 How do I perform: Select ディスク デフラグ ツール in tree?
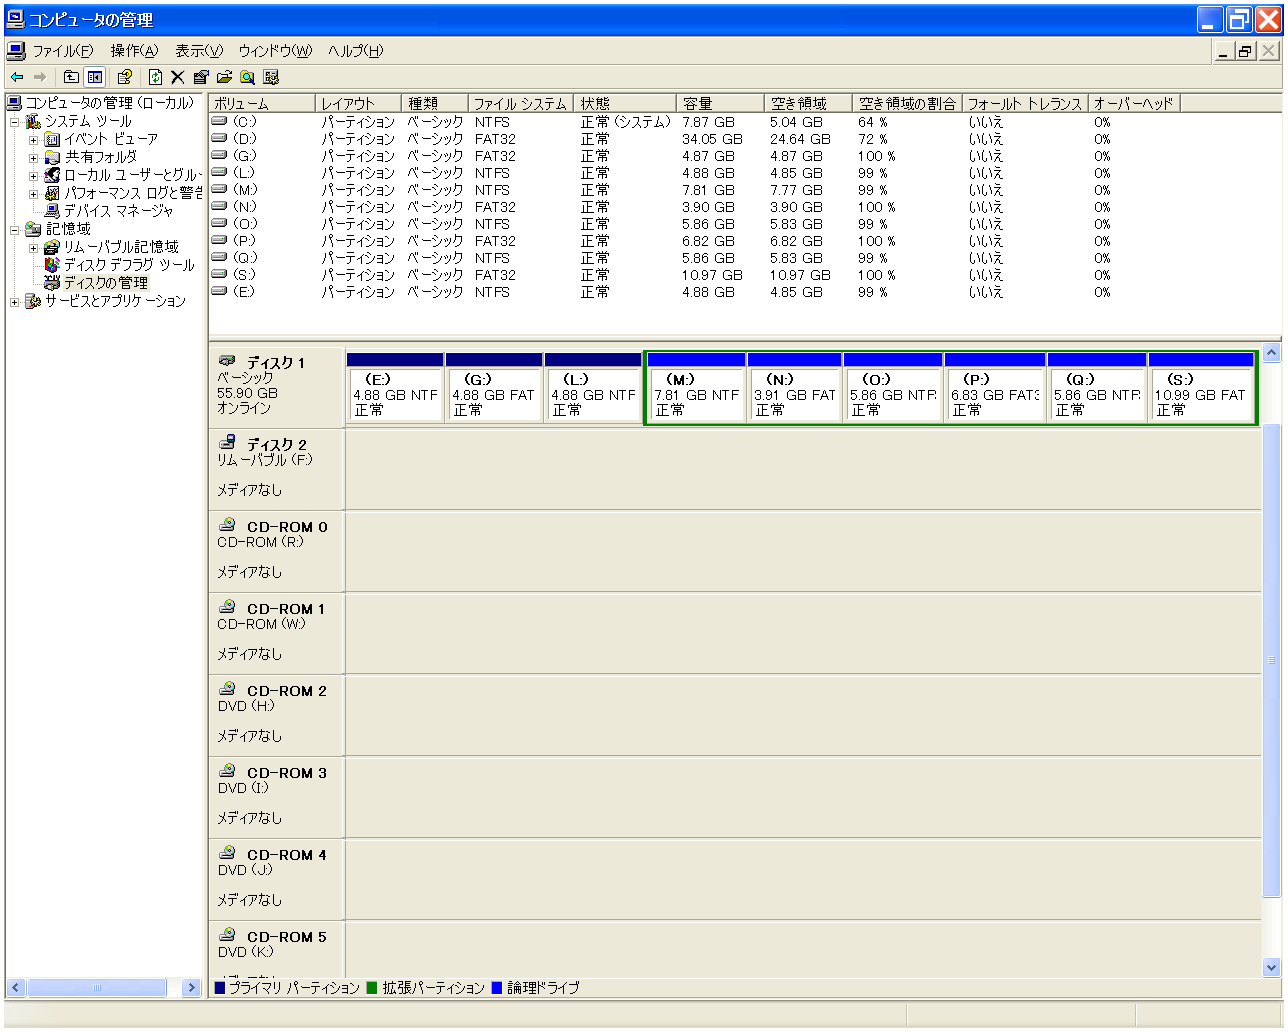tap(128, 265)
